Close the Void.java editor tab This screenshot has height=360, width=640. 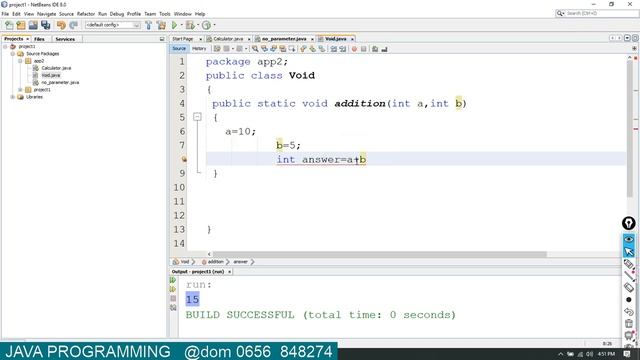[352, 39]
